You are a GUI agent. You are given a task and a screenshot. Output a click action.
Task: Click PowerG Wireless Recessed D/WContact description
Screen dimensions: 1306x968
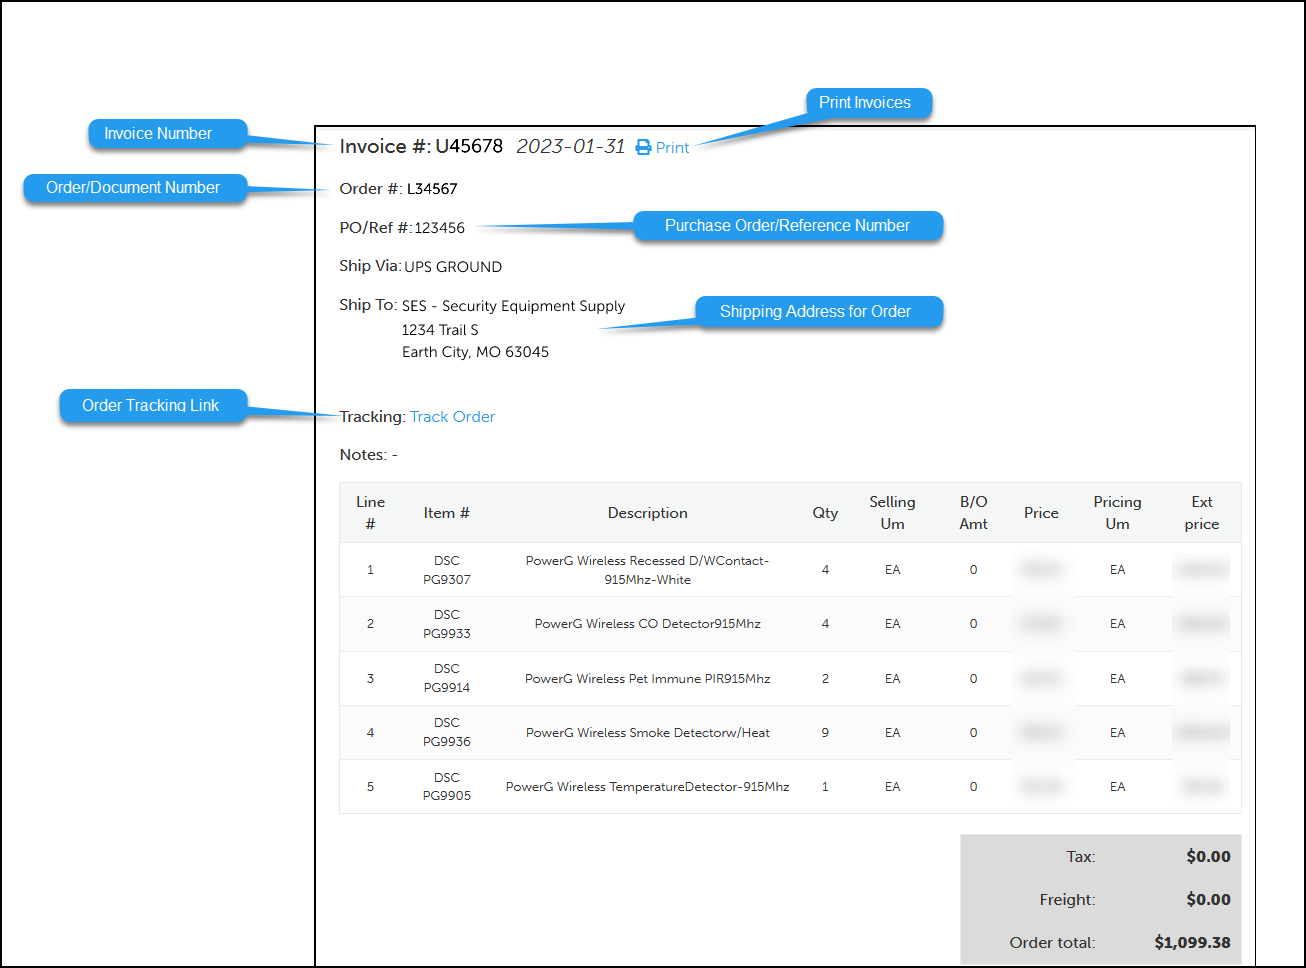pos(648,570)
